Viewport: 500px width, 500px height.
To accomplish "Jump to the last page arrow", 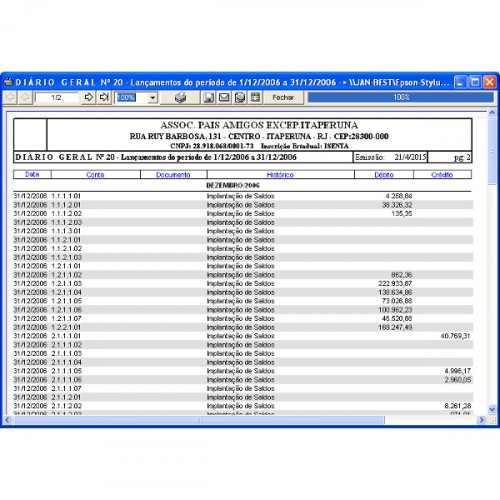I will coord(104,97).
